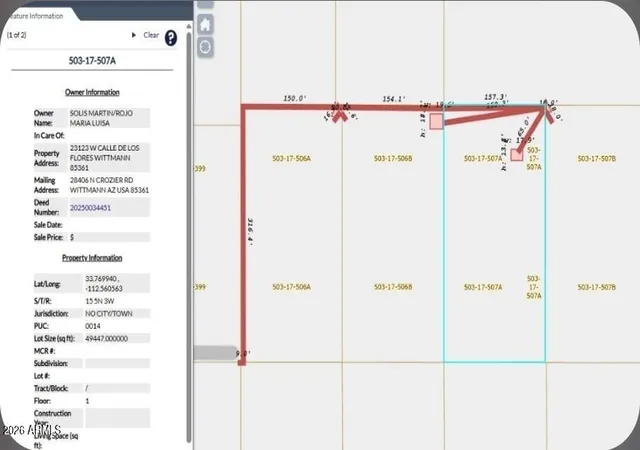This screenshot has width=640, height=450.
Task: Click the pink square marker near 506B
Action: 436,122
